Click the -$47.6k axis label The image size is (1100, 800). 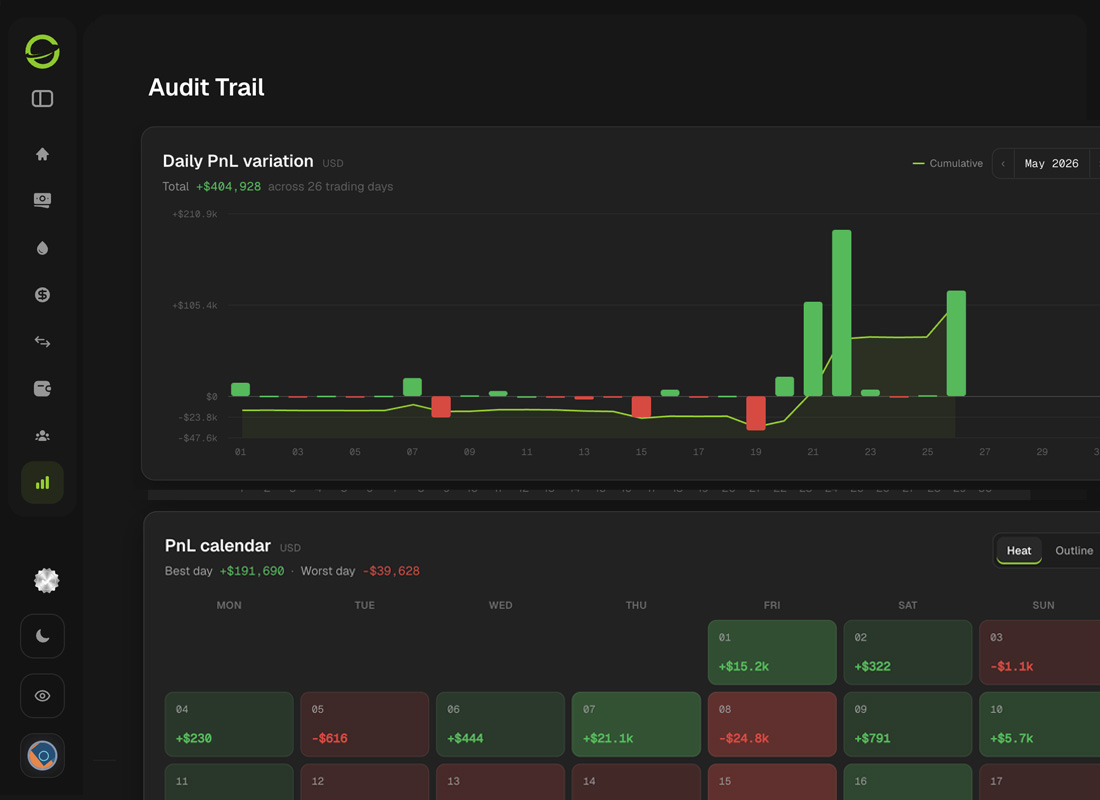pos(198,438)
